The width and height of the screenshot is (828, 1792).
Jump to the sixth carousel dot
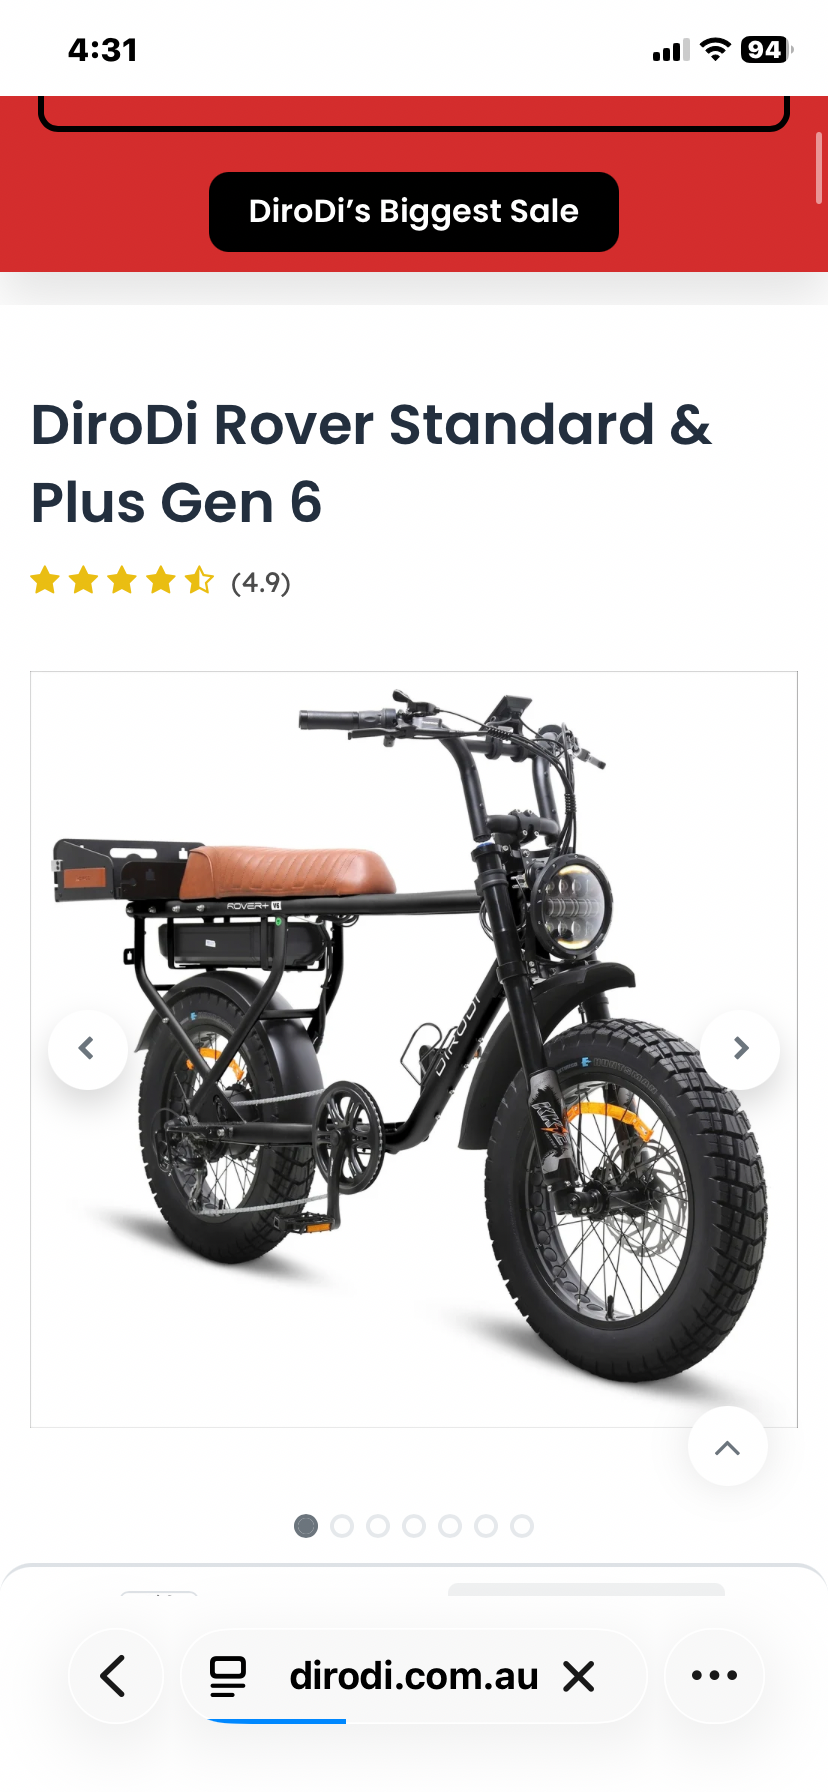point(486,1526)
